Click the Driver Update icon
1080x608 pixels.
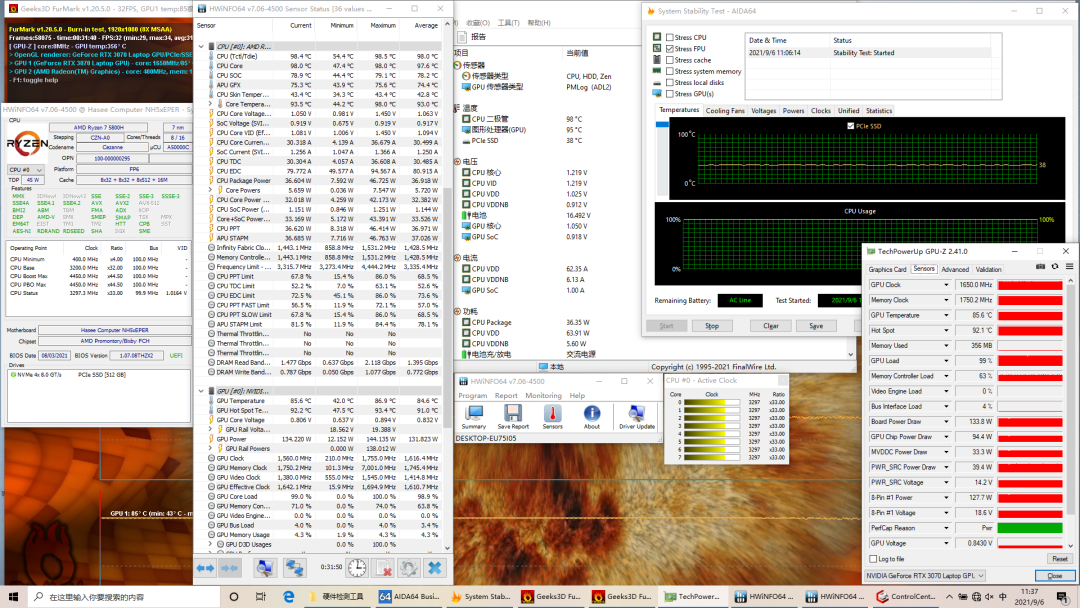(637, 414)
